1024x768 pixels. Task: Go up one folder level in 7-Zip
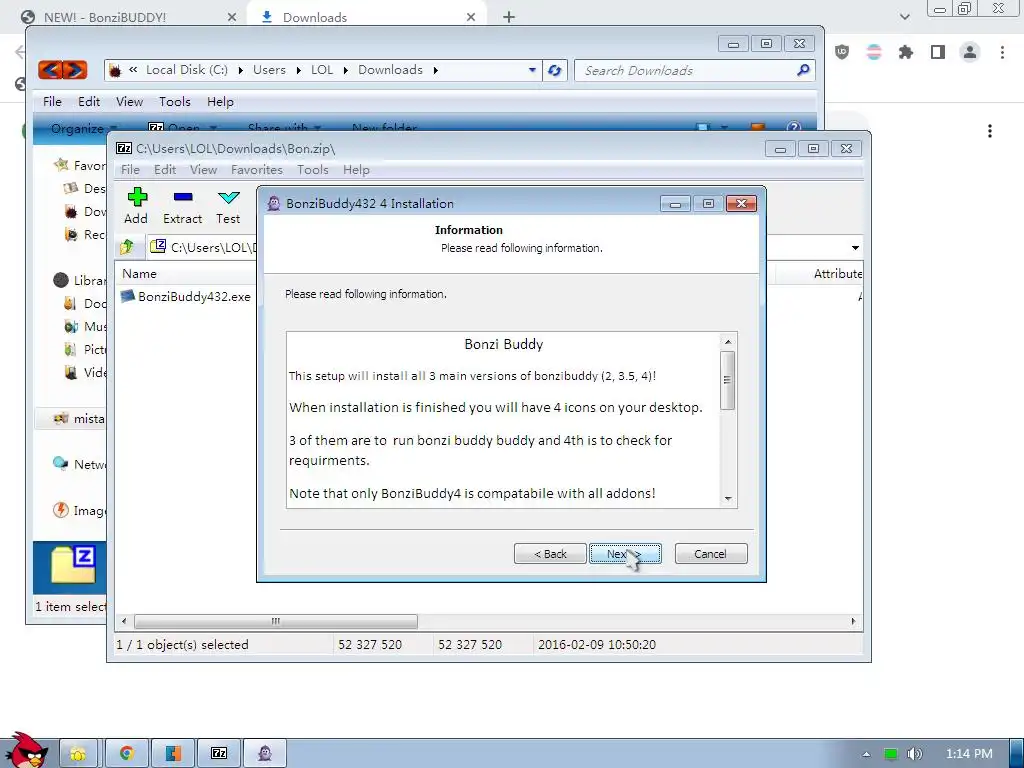127,247
